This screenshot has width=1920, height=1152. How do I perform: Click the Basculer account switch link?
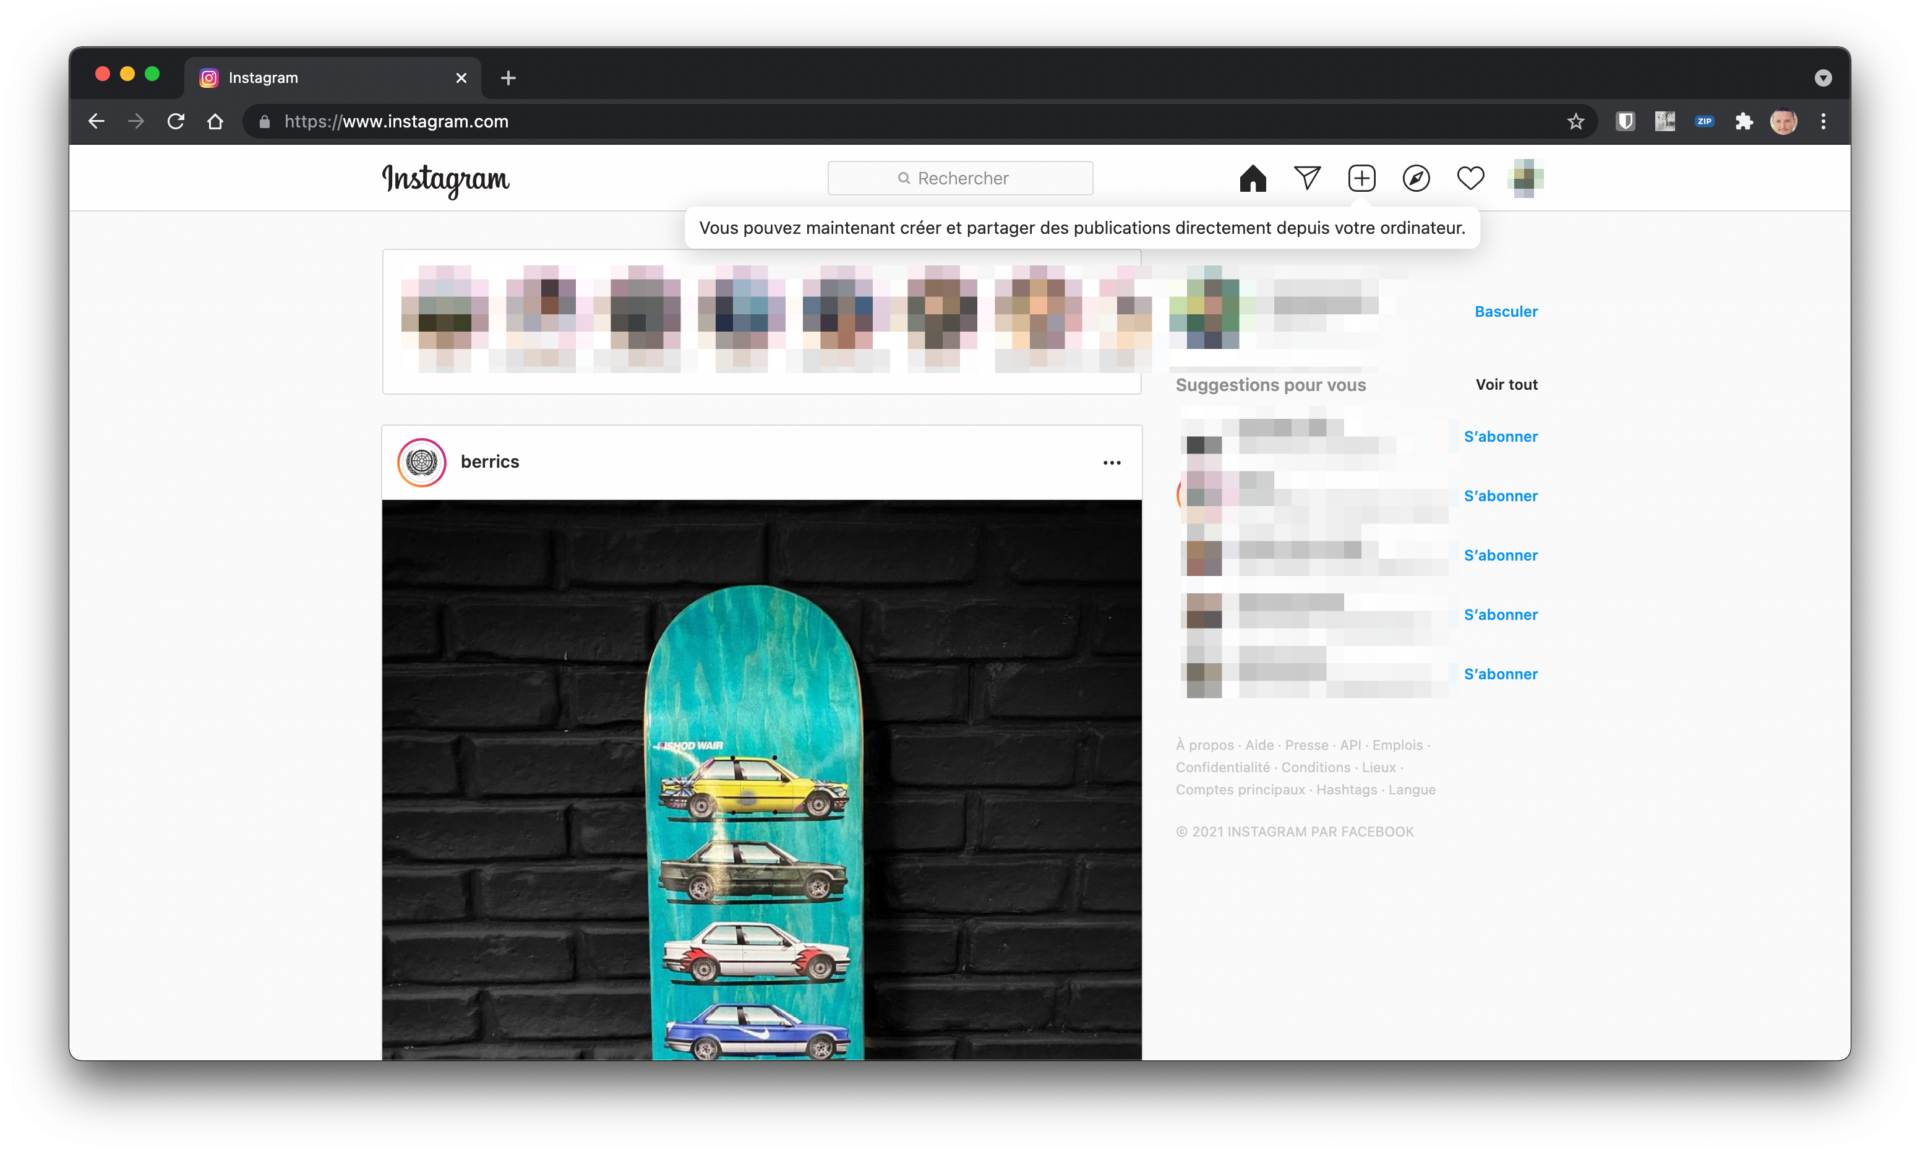tap(1506, 311)
